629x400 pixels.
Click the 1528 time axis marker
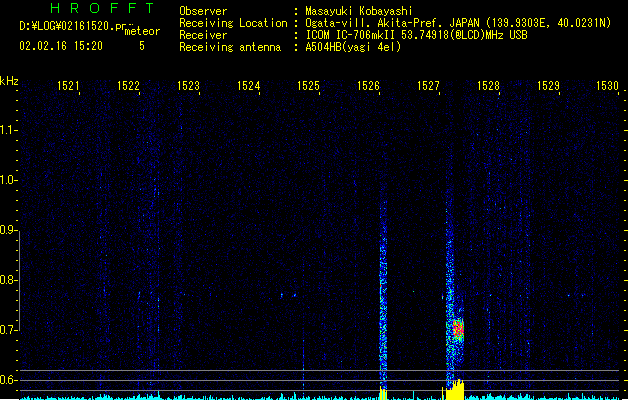pyautogui.click(x=488, y=86)
